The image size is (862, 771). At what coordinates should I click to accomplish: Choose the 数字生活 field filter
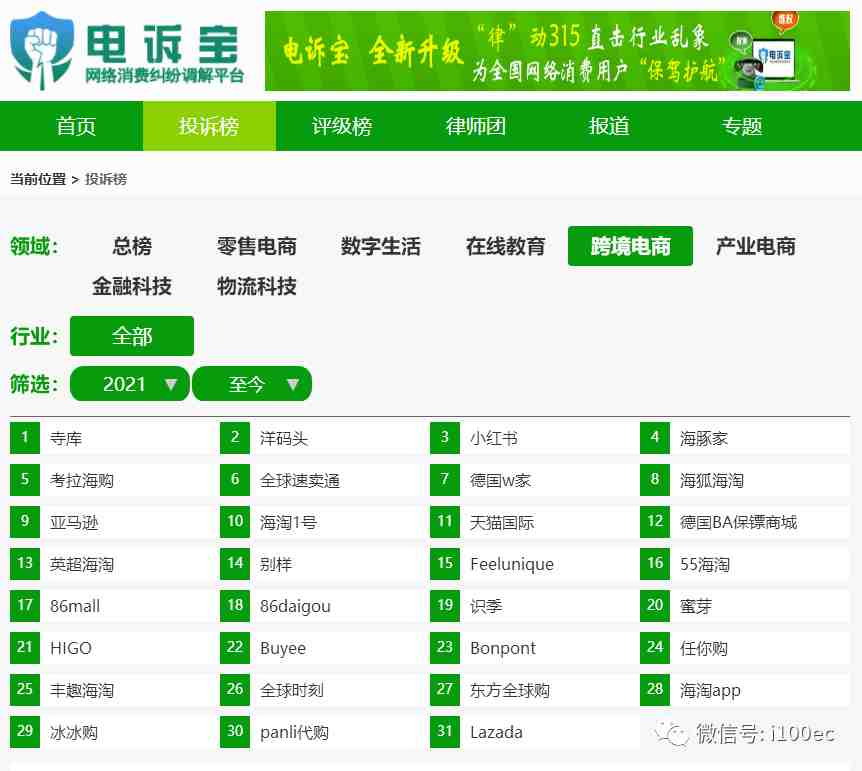pyautogui.click(x=380, y=246)
